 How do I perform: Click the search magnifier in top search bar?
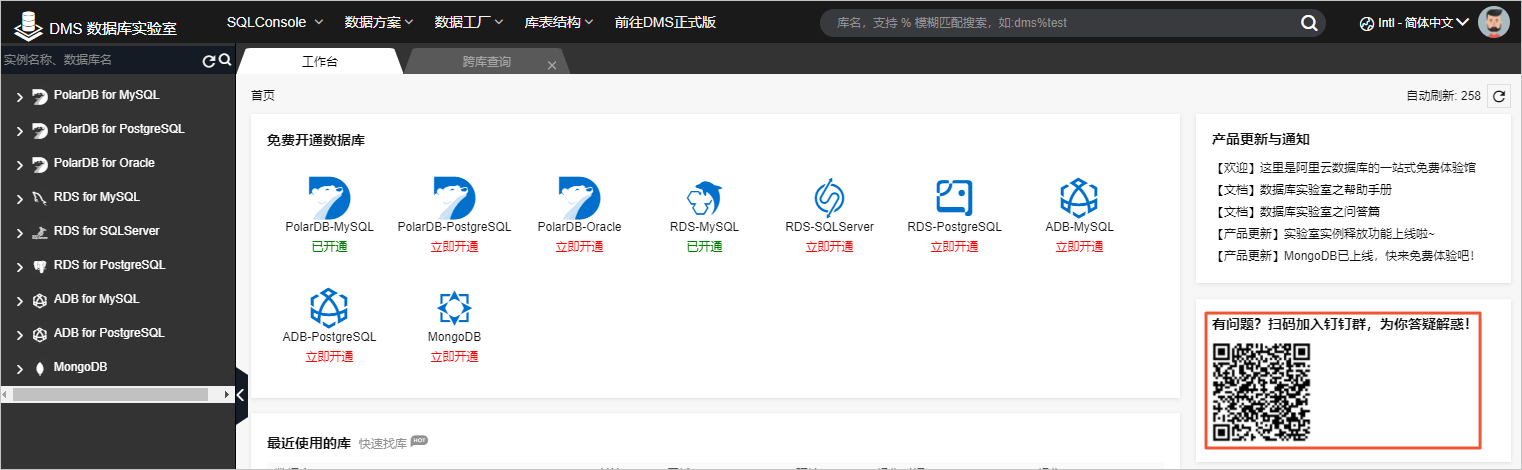[x=1308, y=23]
